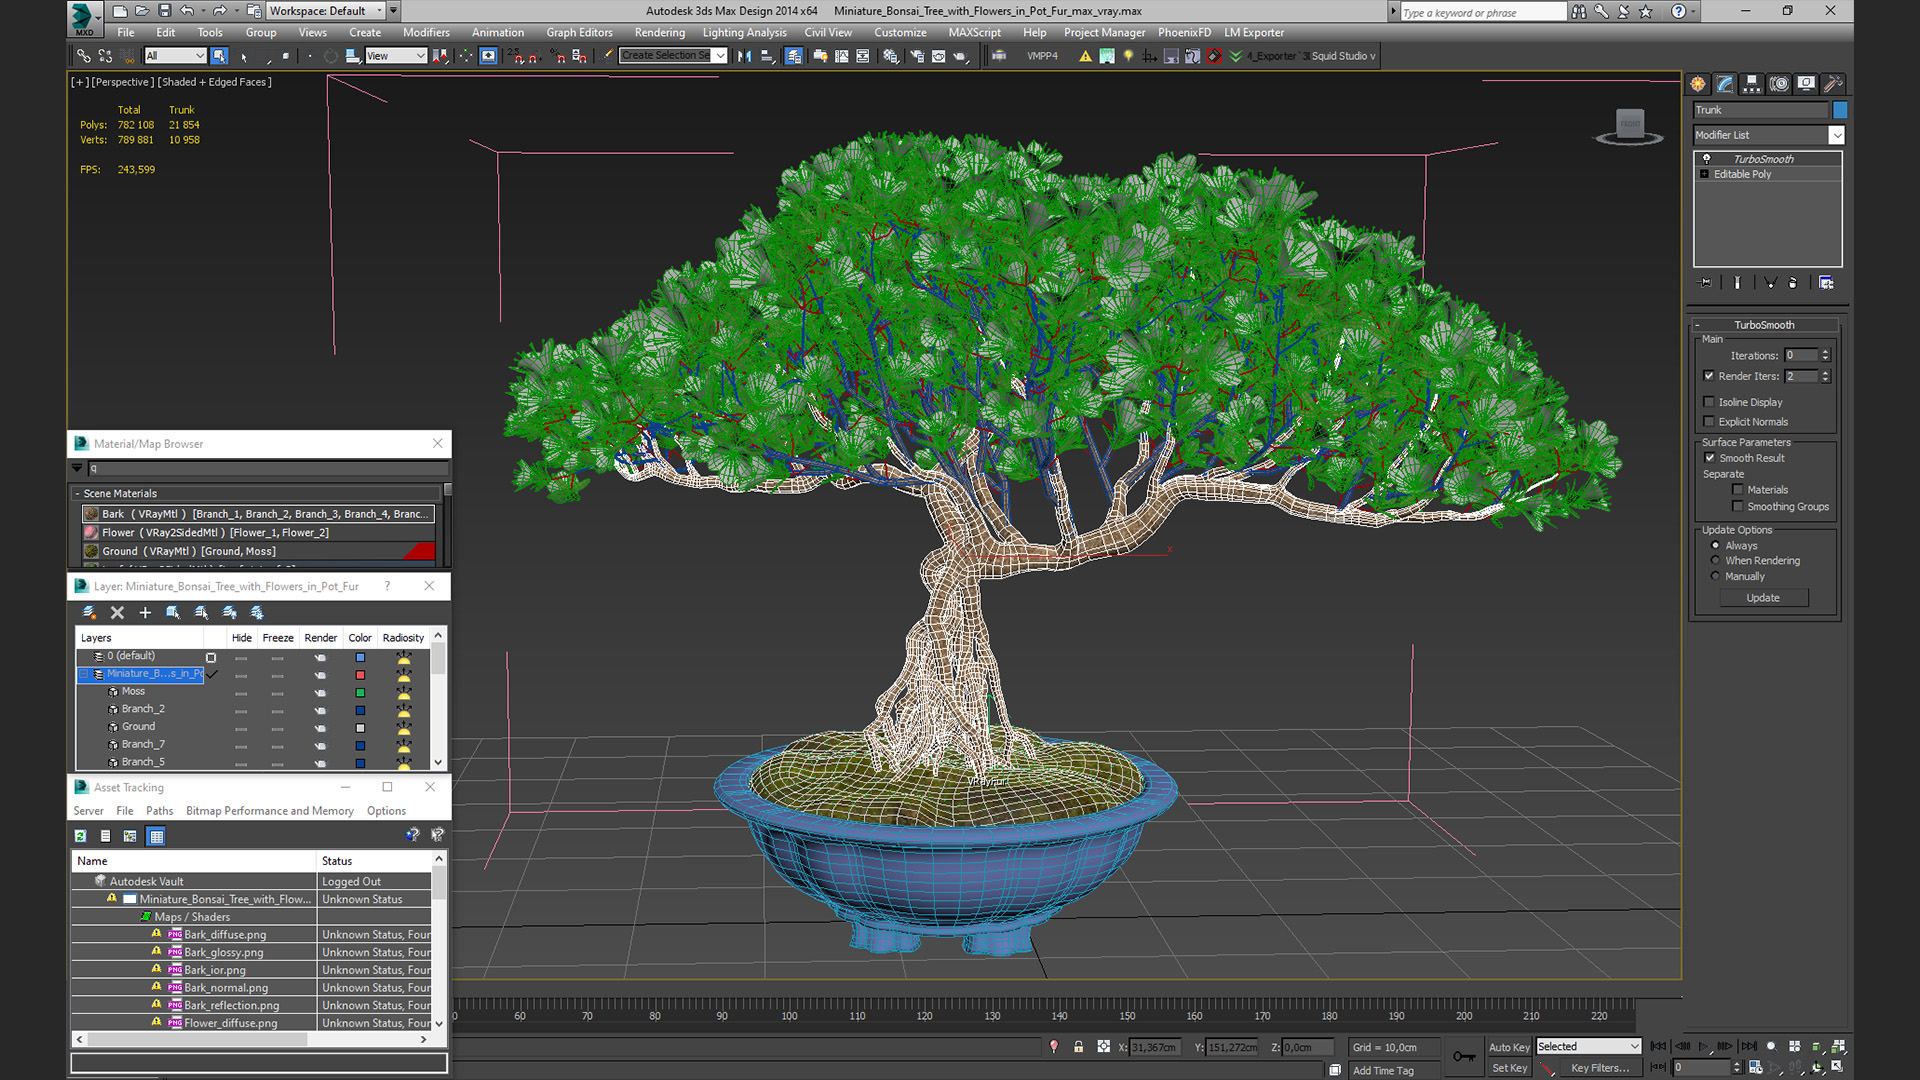The image size is (1920, 1080).
Task: Click Open File folder icon
Action: tap(142, 11)
